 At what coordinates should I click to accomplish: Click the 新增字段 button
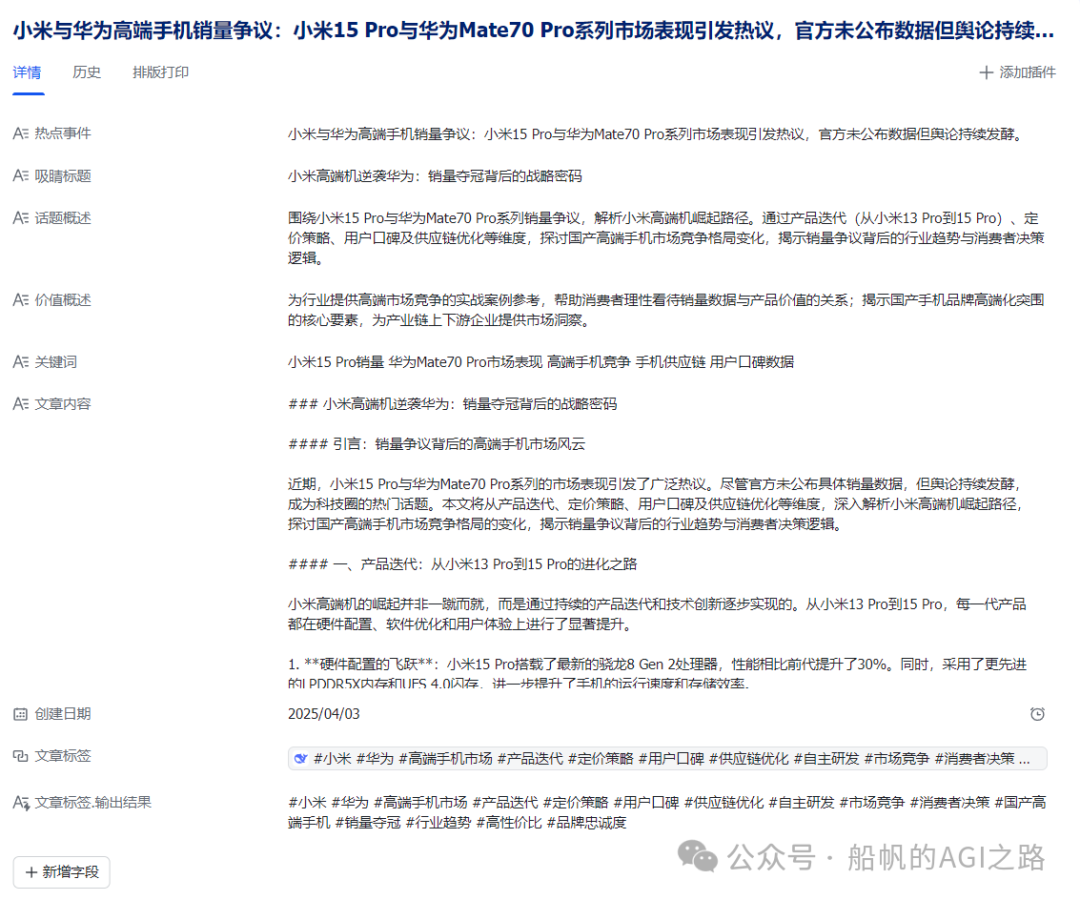click(x=61, y=872)
